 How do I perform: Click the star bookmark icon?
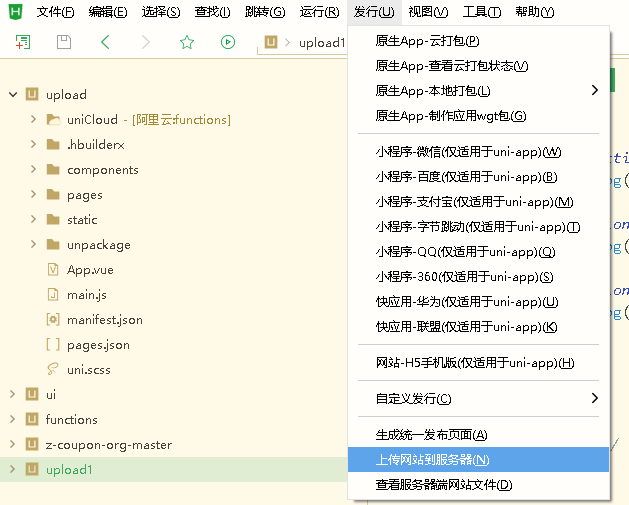pos(187,42)
